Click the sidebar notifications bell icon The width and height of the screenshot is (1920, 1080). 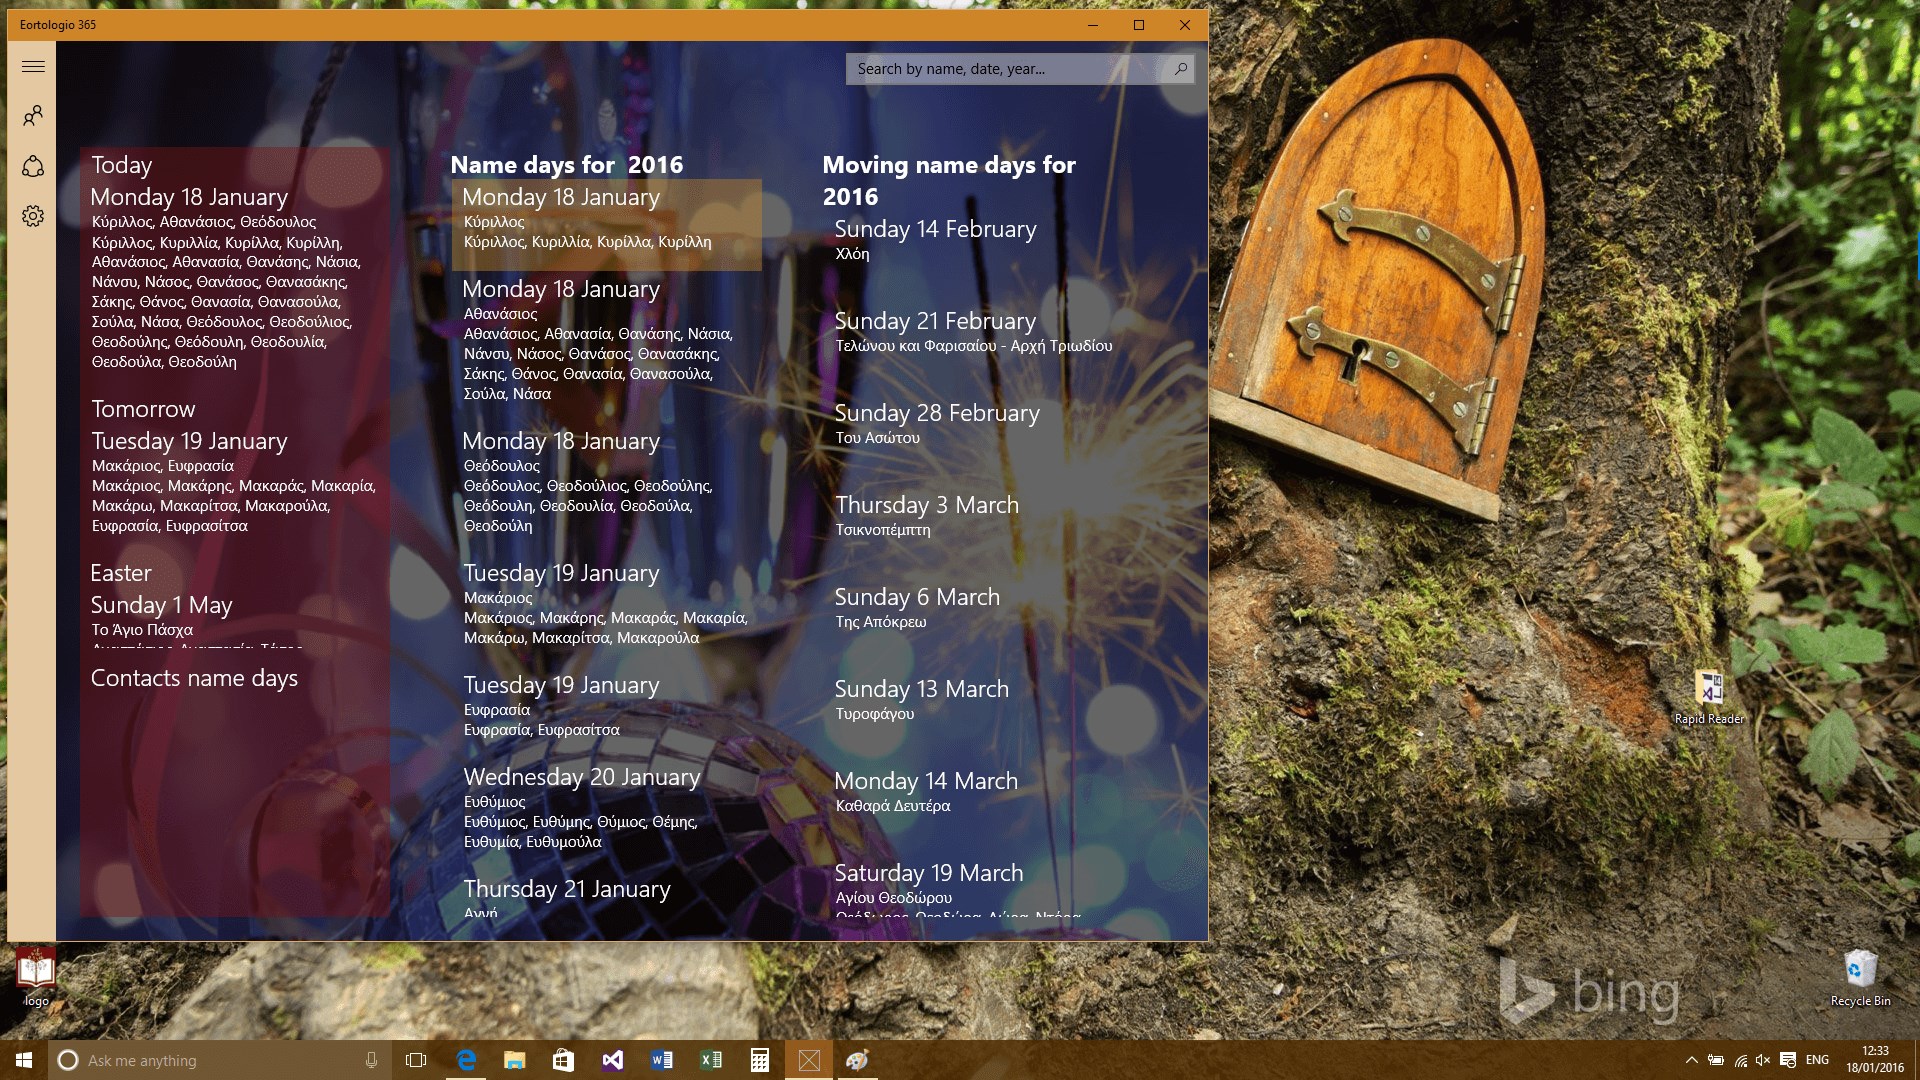click(33, 166)
